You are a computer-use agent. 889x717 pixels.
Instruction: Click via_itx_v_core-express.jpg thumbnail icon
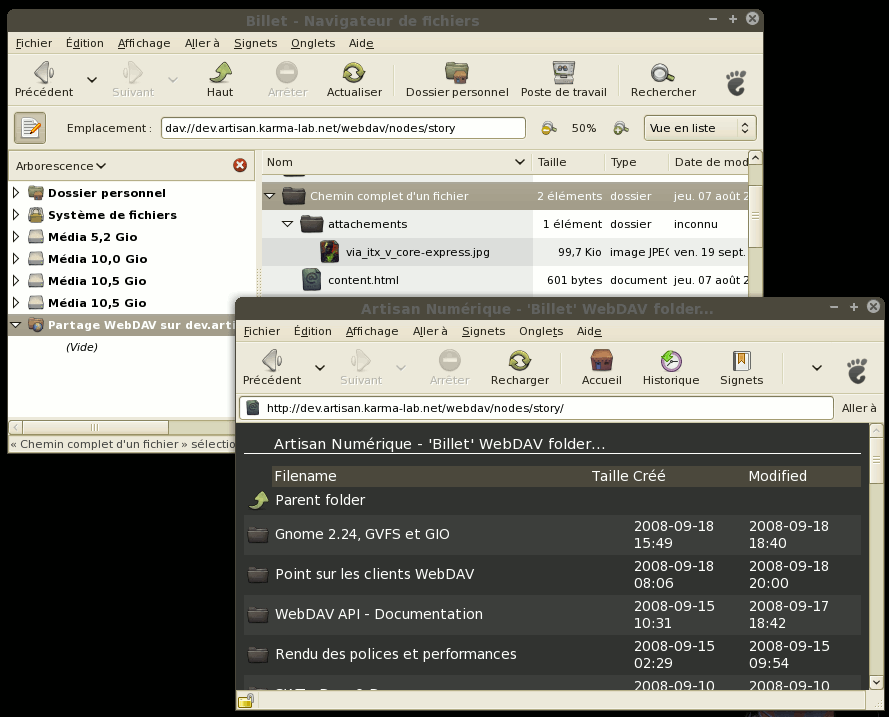pos(329,252)
